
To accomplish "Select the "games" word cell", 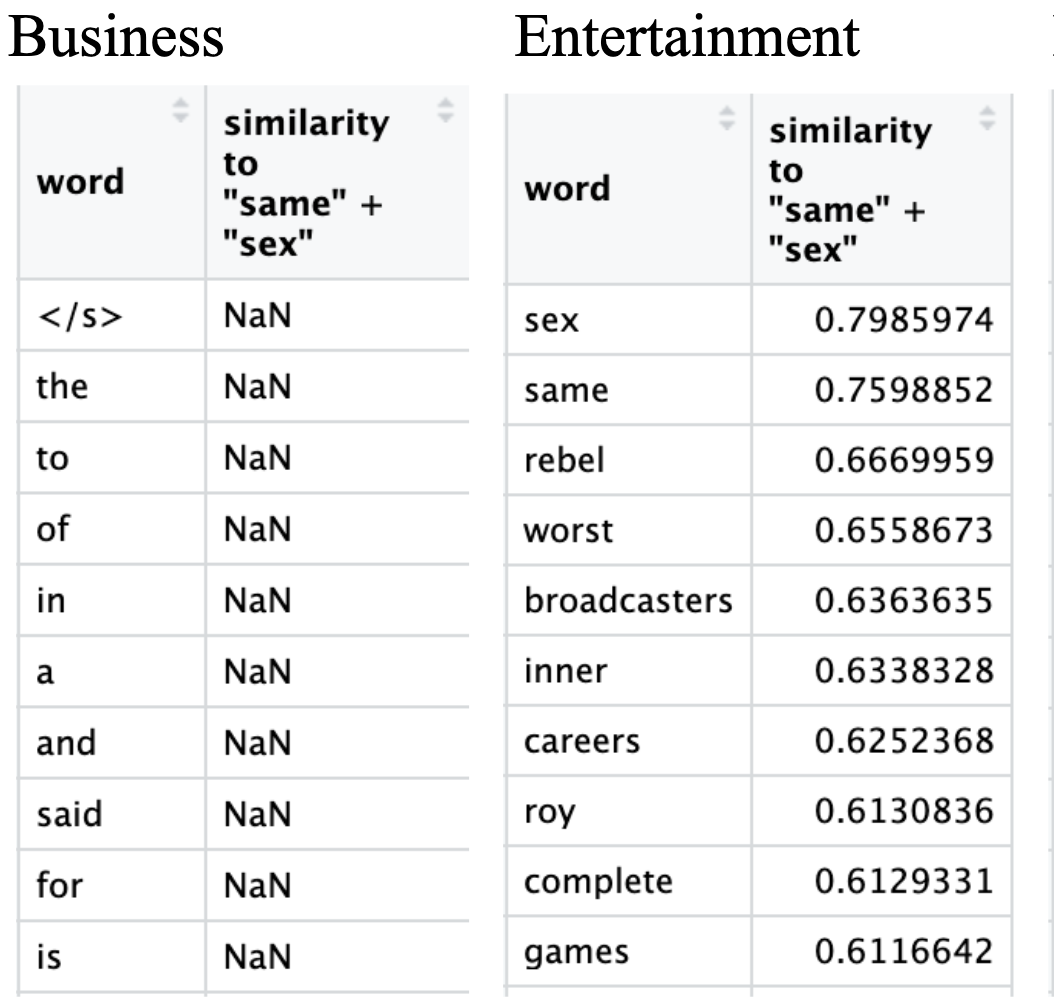I will coord(577,951).
